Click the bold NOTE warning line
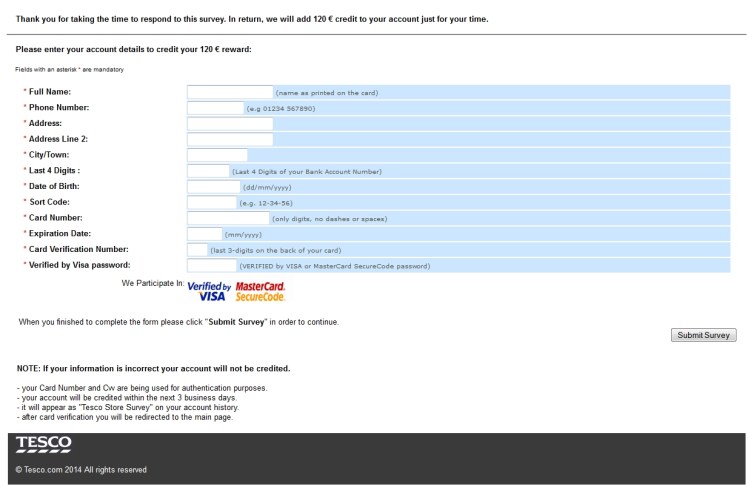Screen dimensions: 748x487 (x=153, y=369)
